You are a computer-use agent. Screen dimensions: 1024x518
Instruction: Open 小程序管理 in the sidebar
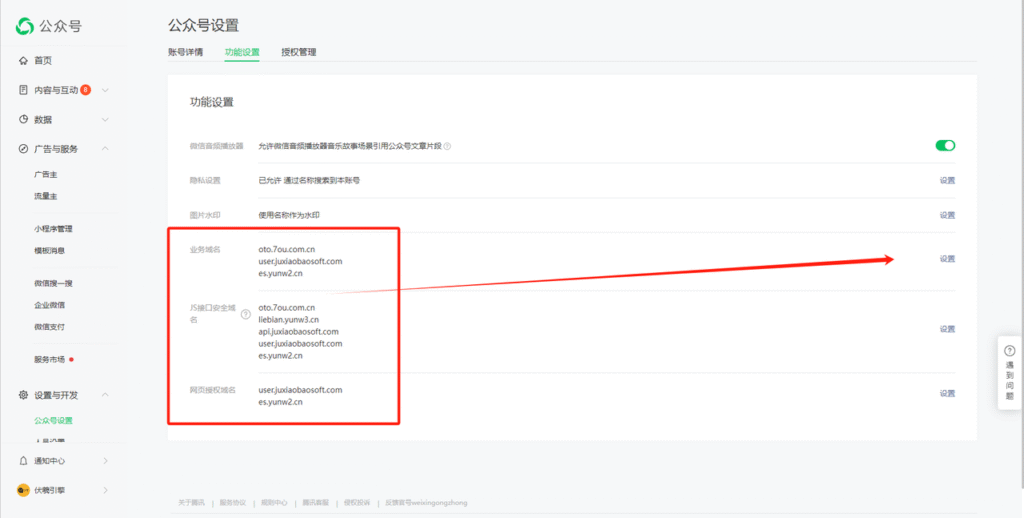53,229
